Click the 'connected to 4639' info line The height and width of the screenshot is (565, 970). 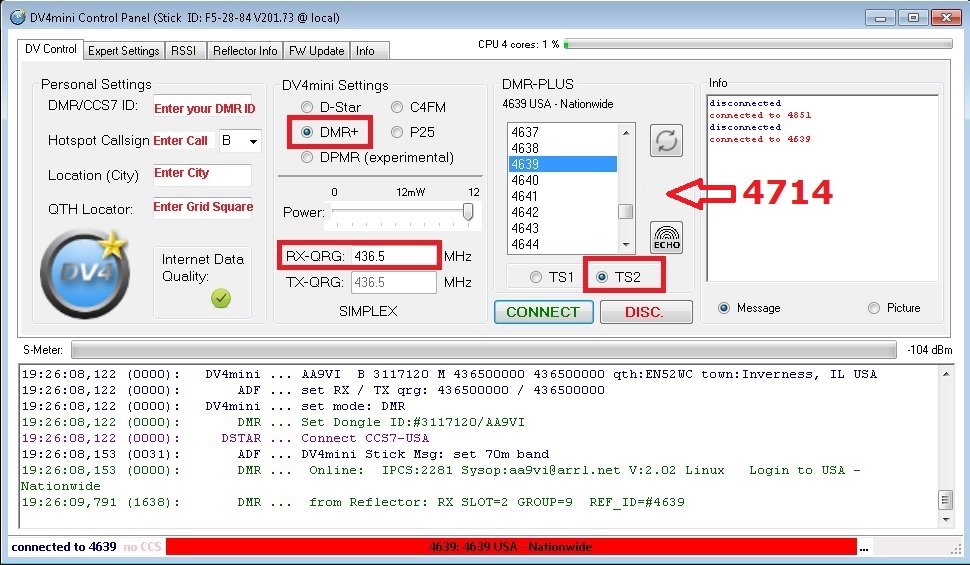coord(760,139)
